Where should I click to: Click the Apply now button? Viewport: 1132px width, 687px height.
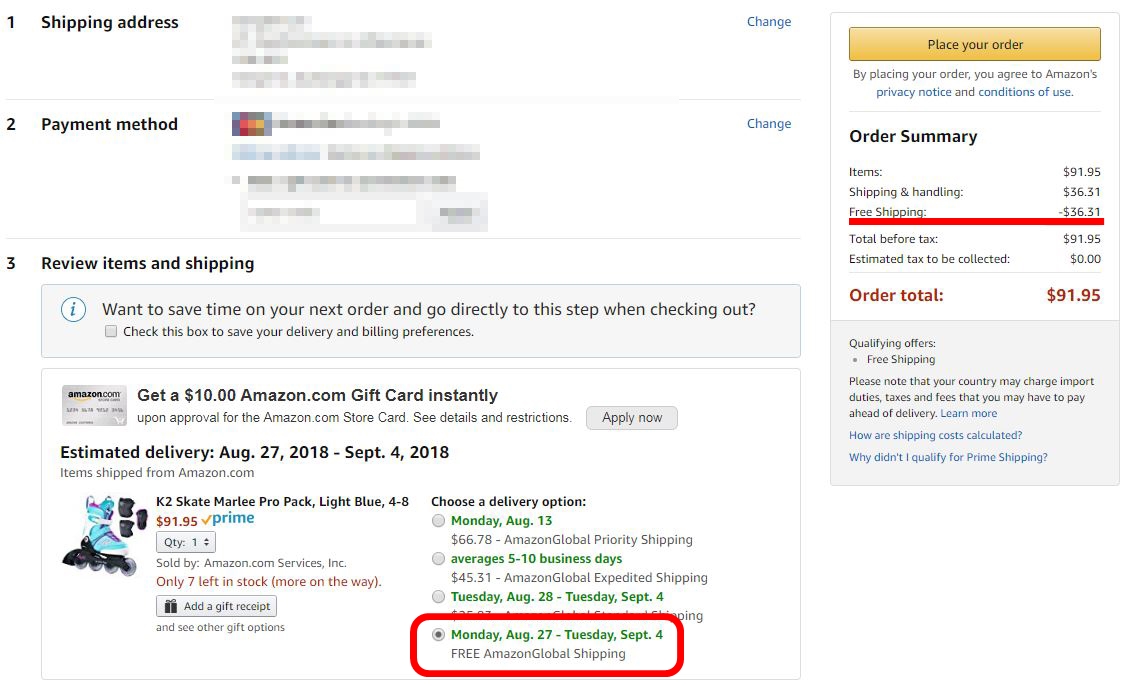(x=632, y=418)
